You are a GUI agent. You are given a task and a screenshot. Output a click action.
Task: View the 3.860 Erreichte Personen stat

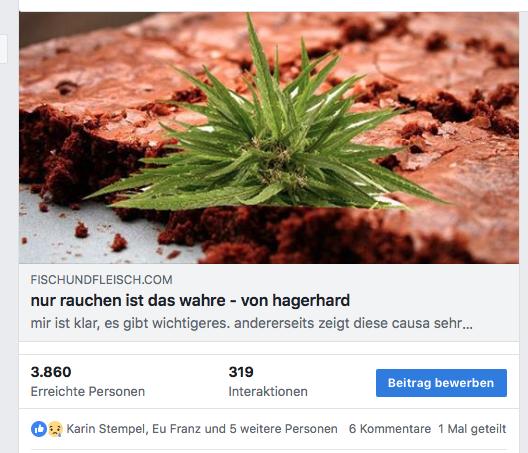(51, 372)
